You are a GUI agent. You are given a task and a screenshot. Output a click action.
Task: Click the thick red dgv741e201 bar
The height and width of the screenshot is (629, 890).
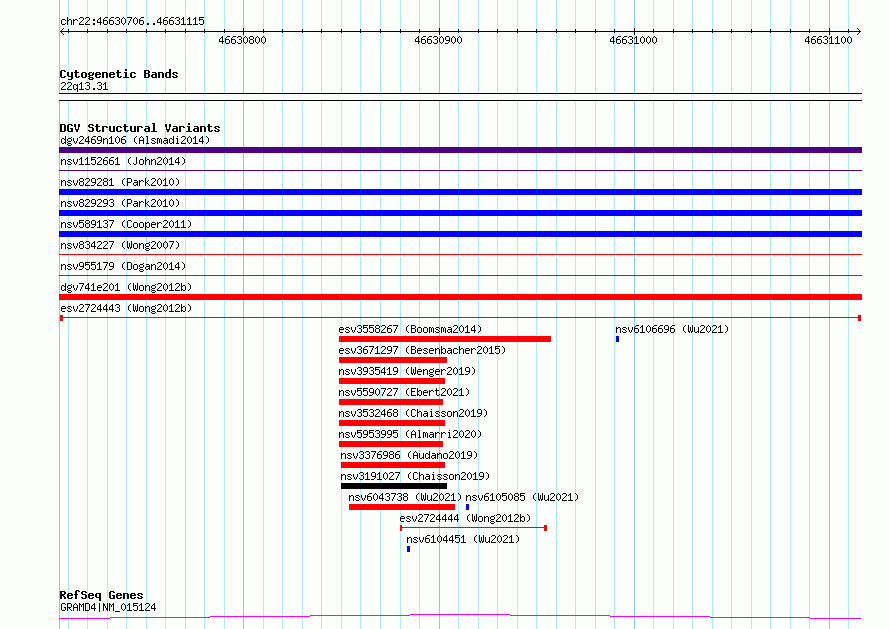point(460,297)
